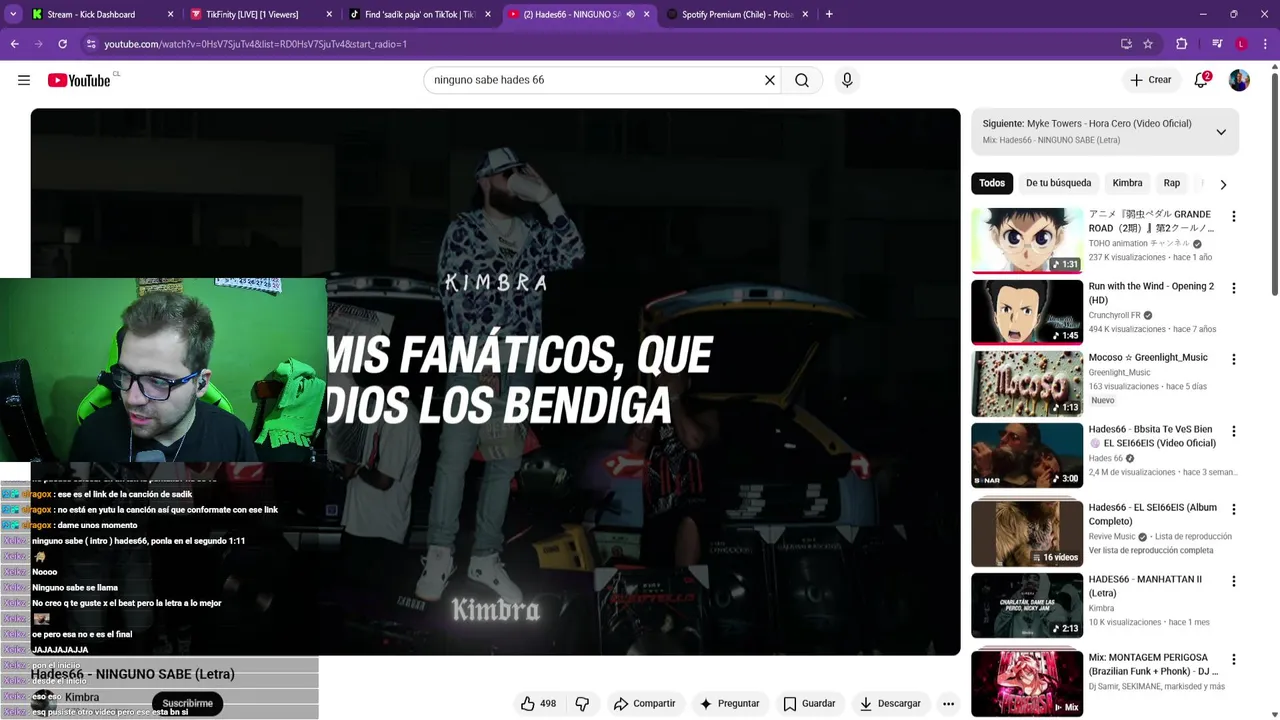The height and width of the screenshot is (720, 1280).
Task: Open the Chrome tab search dropdown
Action: [13, 14]
